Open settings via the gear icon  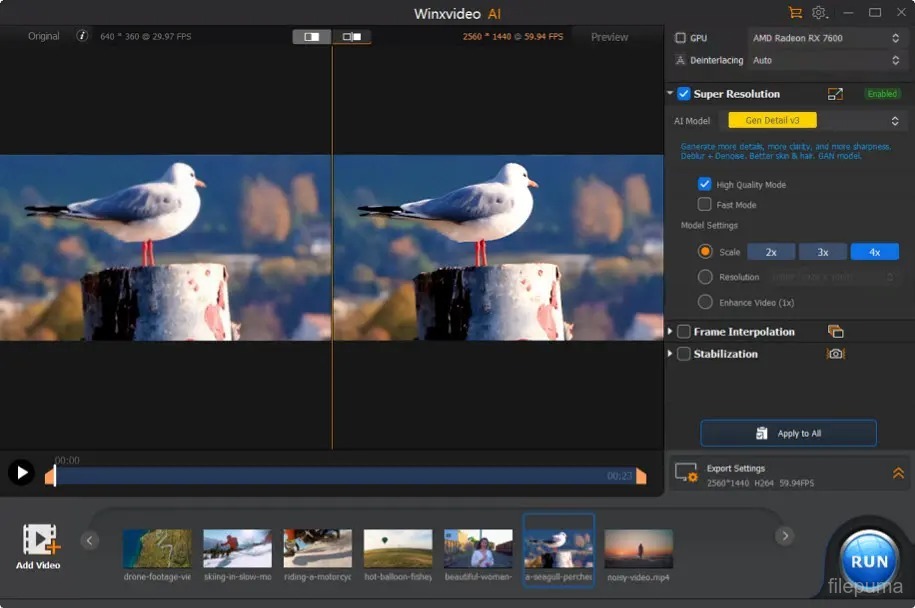tap(819, 13)
